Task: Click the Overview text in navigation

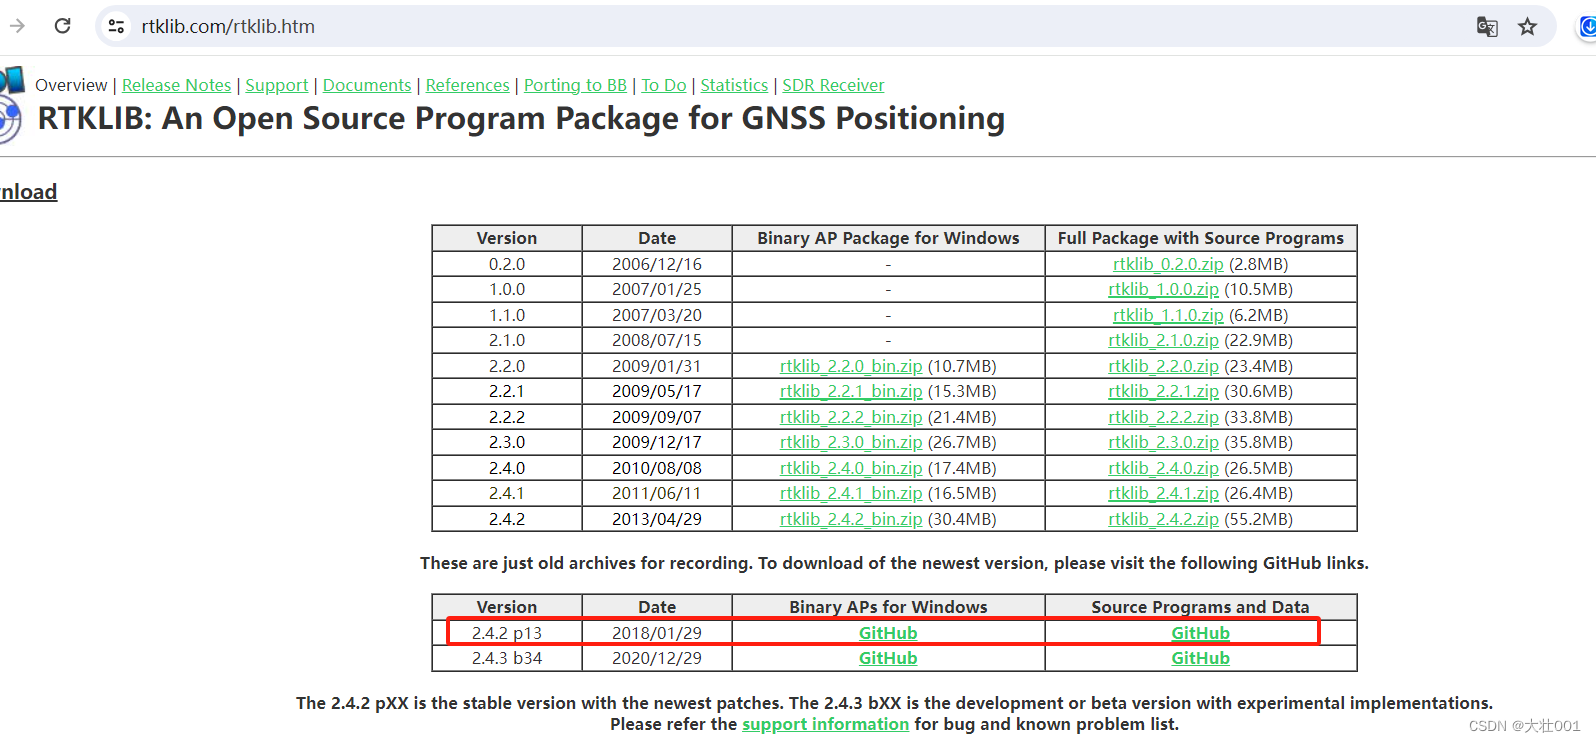Action: pos(71,85)
